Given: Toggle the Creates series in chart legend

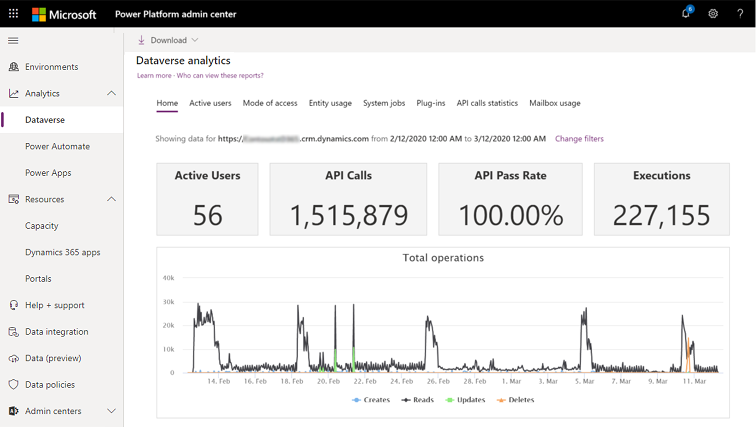Looking at the screenshot, I should click(371, 400).
